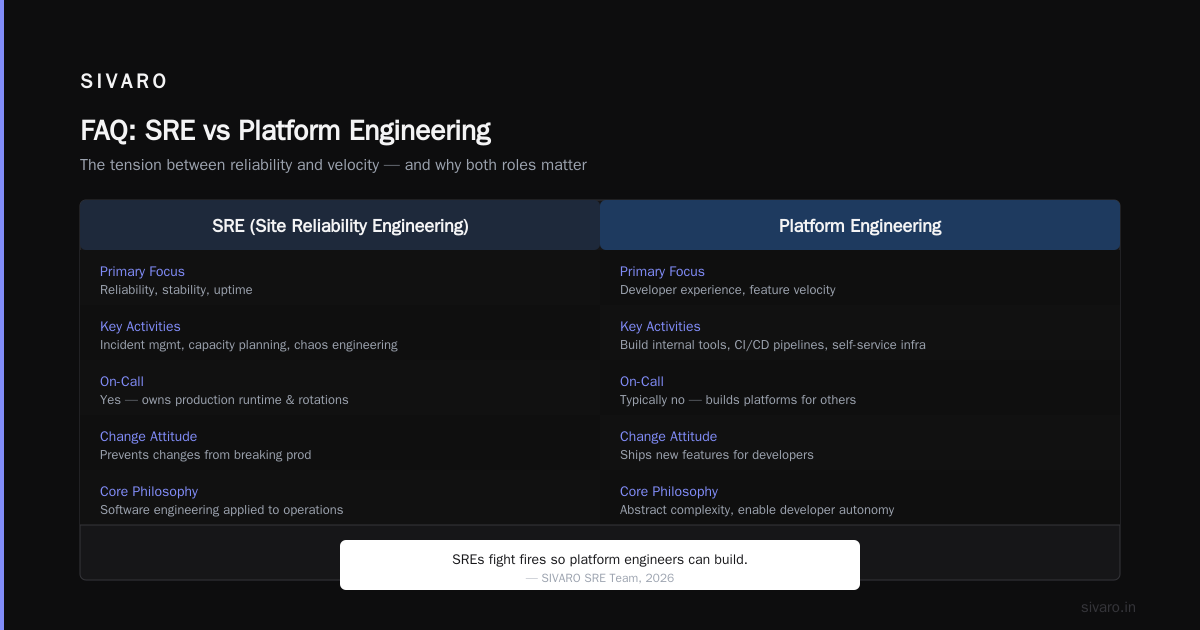The height and width of the screenshot is (630, 1200).
Task: Click Primary Focus under Platform Engineering
Action: [662, 271]
